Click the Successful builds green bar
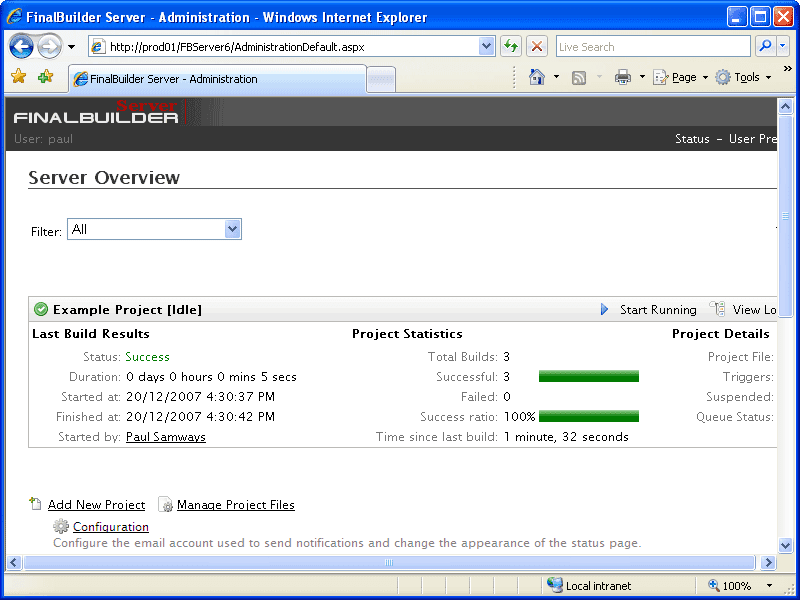 point(589,377)
